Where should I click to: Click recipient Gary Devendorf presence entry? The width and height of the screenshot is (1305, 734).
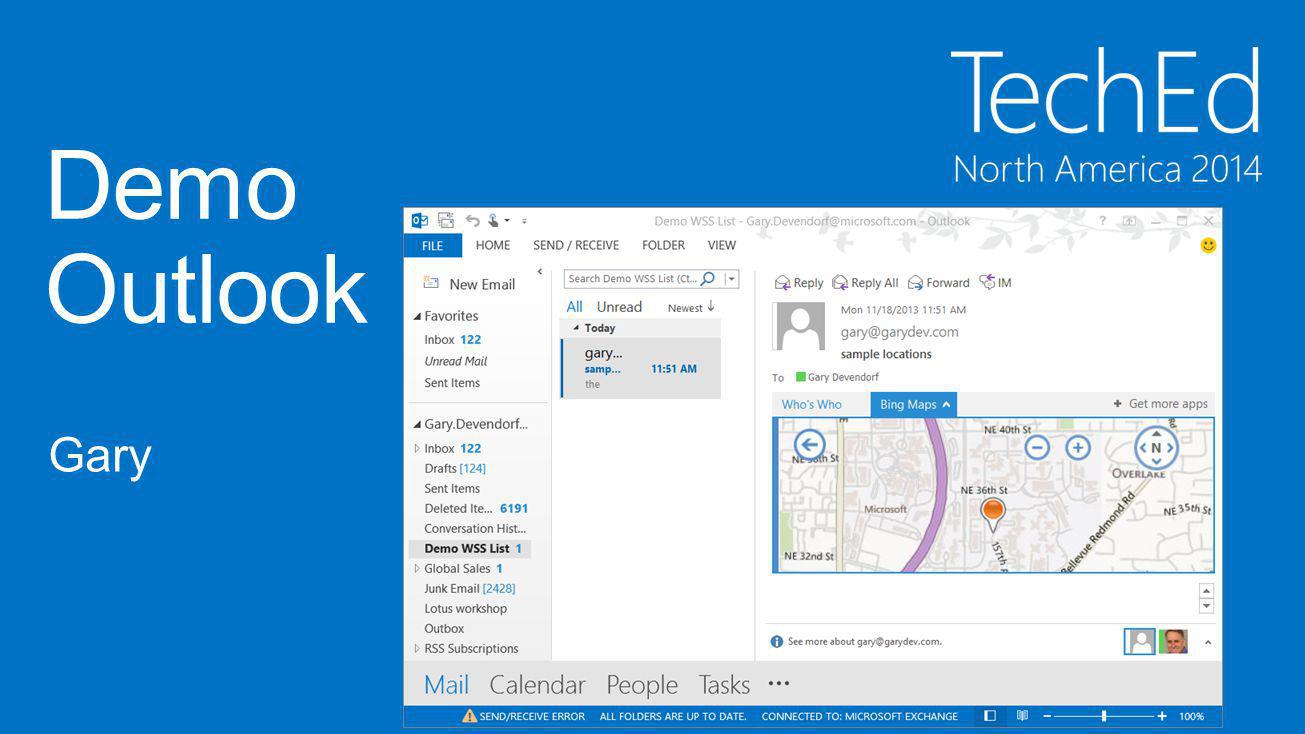pos(836,377)
